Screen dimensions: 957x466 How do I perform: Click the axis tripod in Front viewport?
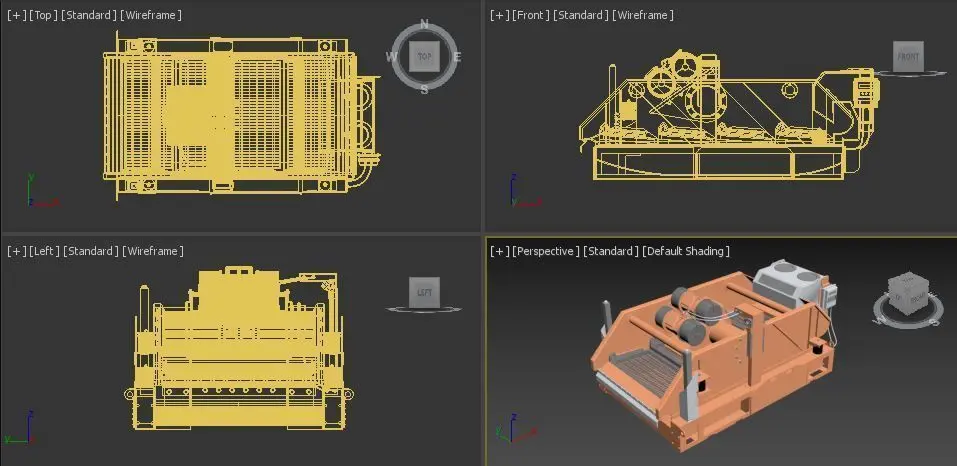click(525, 191)
